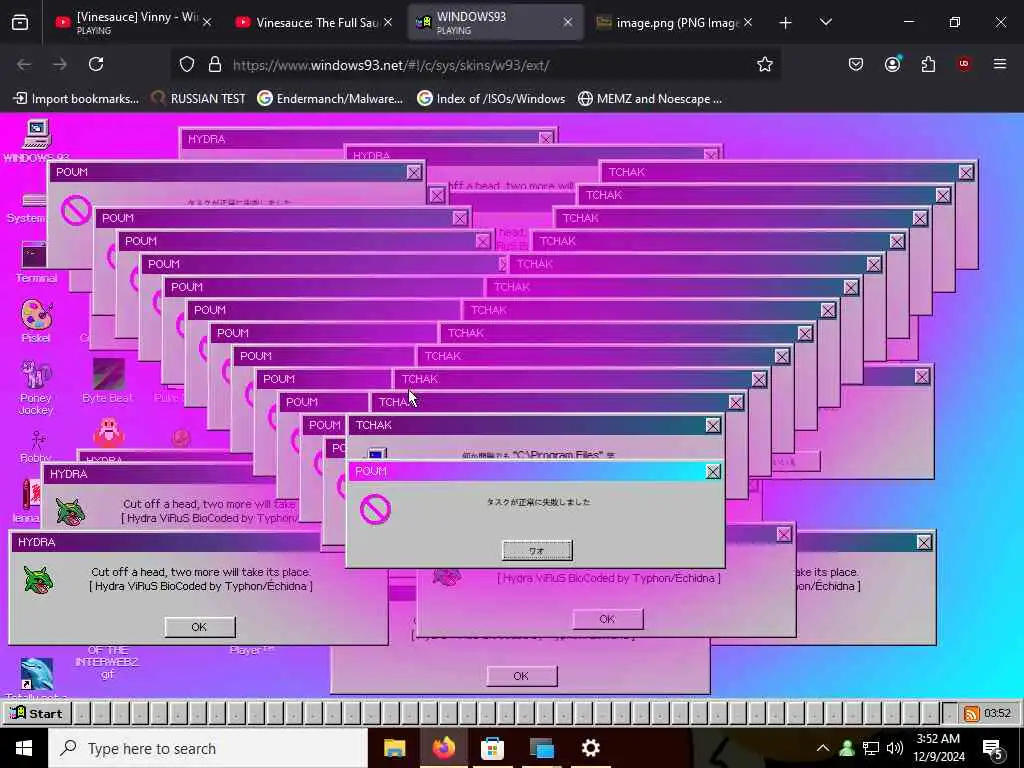Bookmark this page with the star
The width and height of the screenshot is (1024, 768).
765,64
